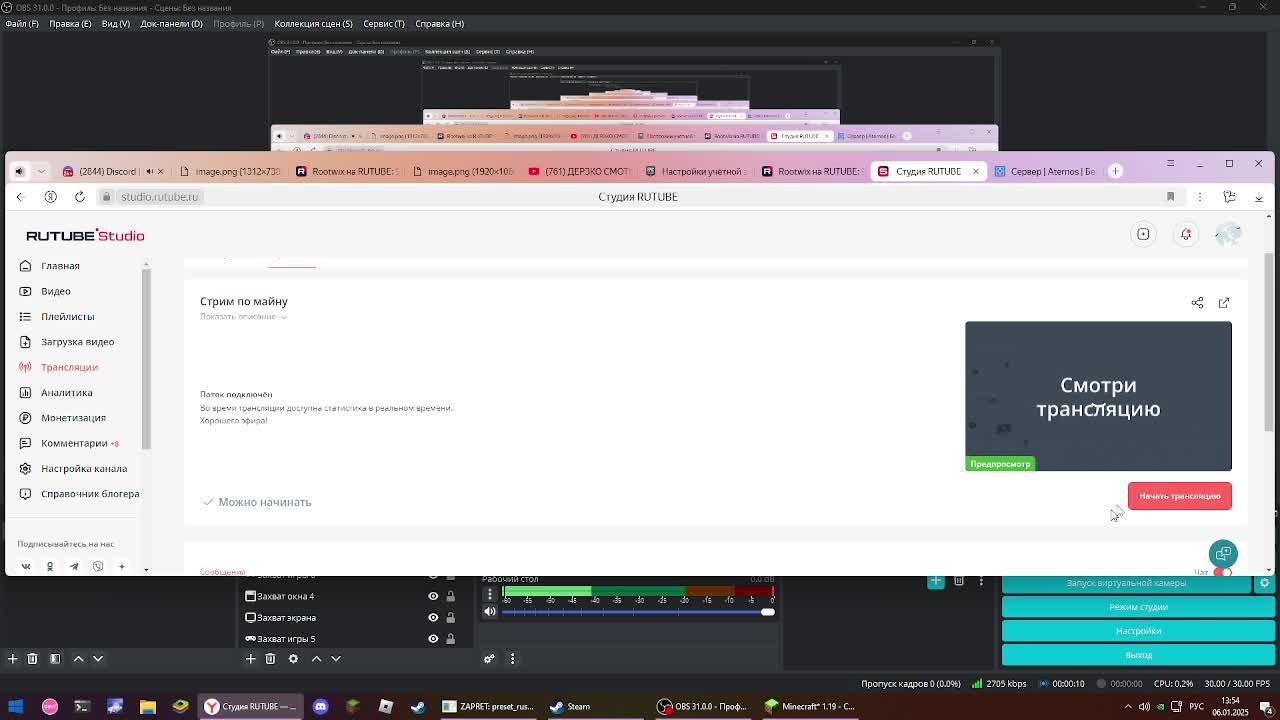Toggle the chat switch in Studio
The image size is (1280, 720).
tap(1222, 571)
